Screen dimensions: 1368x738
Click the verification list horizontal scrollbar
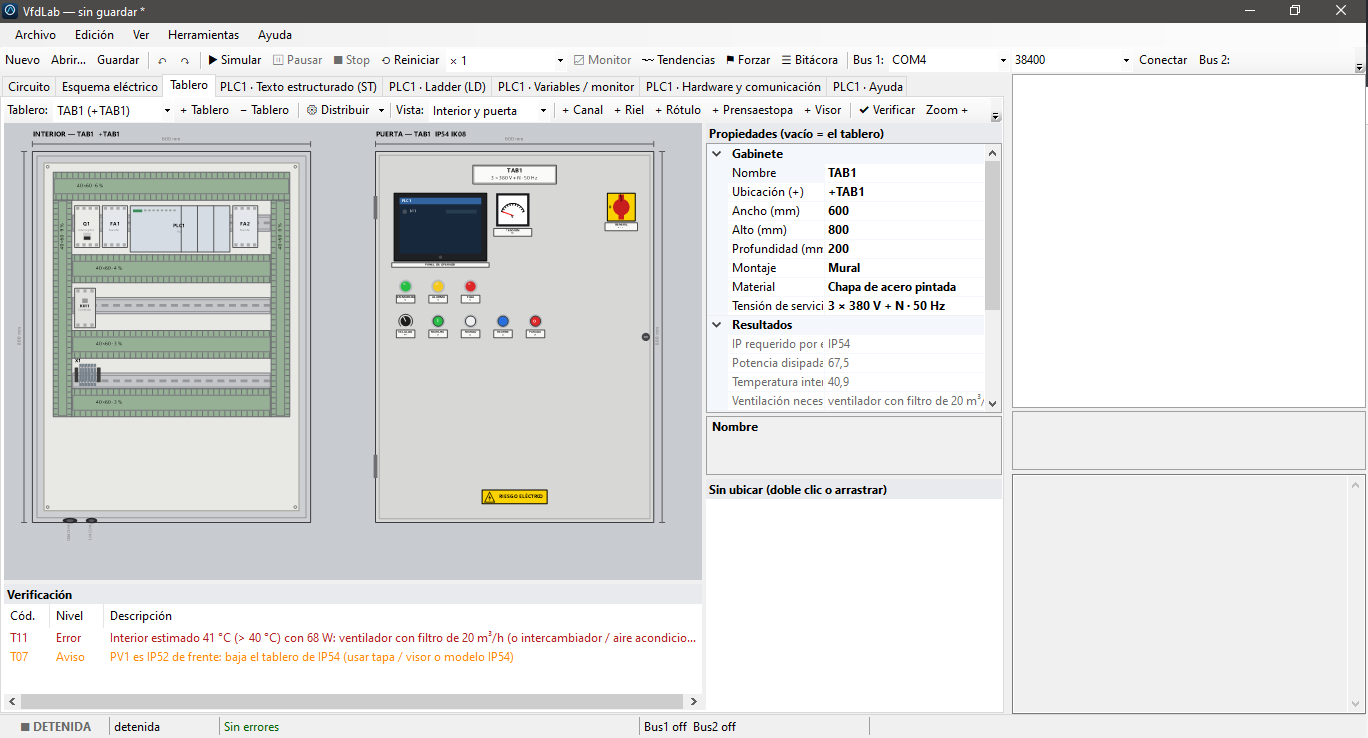(354, 702)
